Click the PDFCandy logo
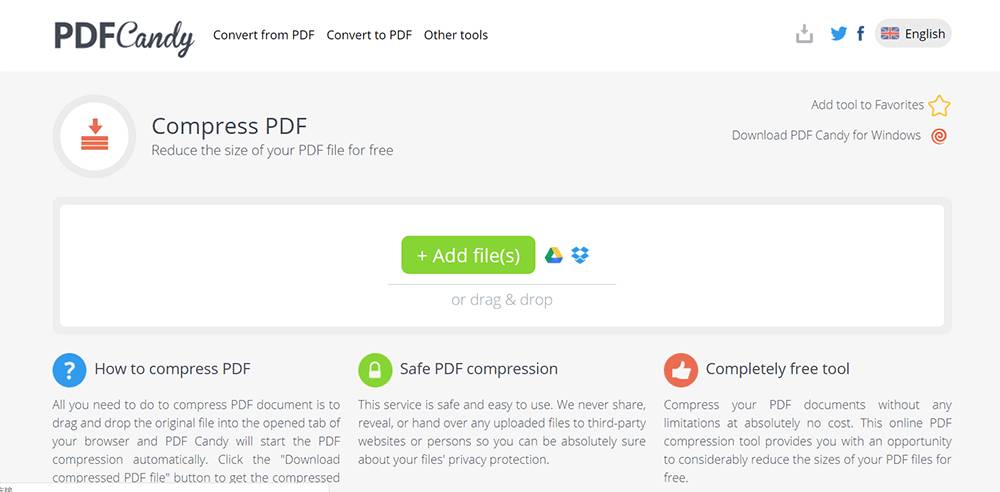The image size is (1000, 492). pyautogui.click(x=124, y=37)
